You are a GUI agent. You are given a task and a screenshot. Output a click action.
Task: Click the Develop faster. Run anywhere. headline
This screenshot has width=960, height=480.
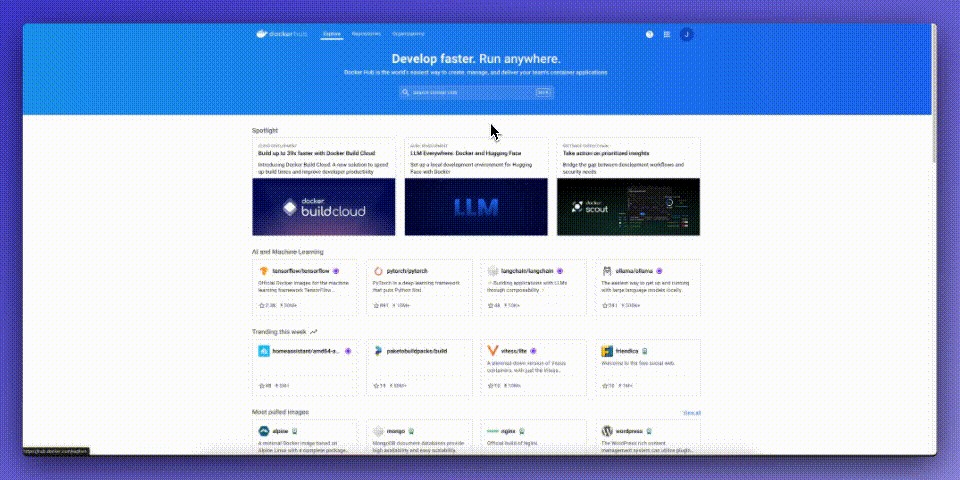click(x=476, y=59)
